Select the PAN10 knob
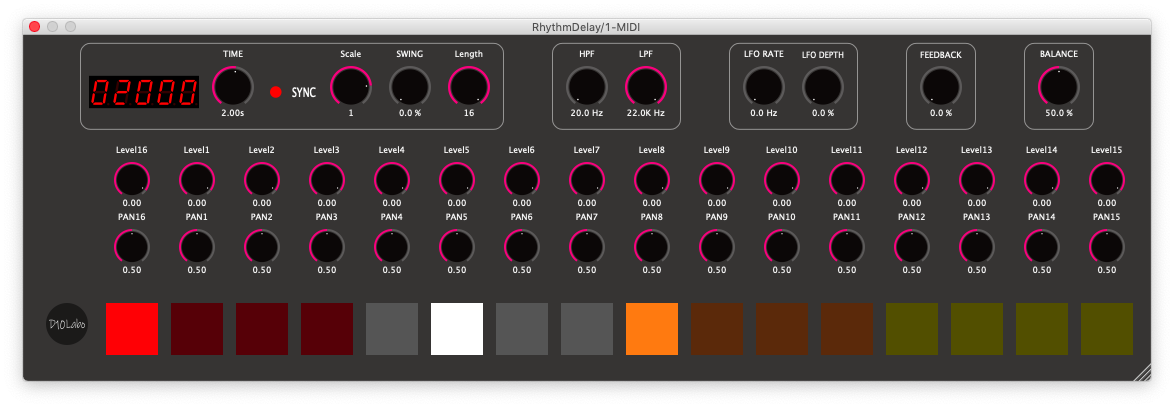 point(782,247)
